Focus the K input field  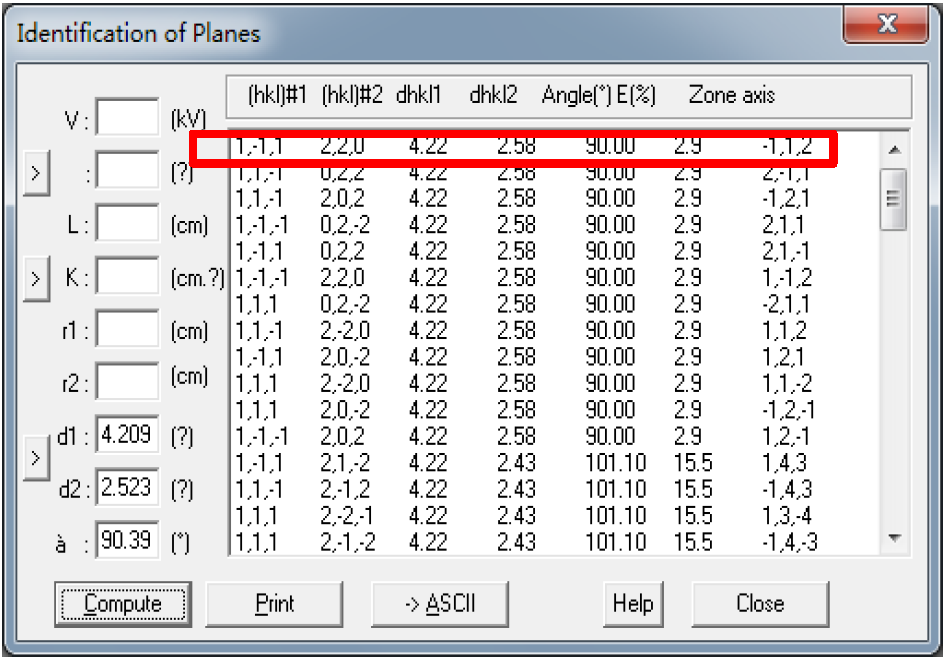pos(127,275)
